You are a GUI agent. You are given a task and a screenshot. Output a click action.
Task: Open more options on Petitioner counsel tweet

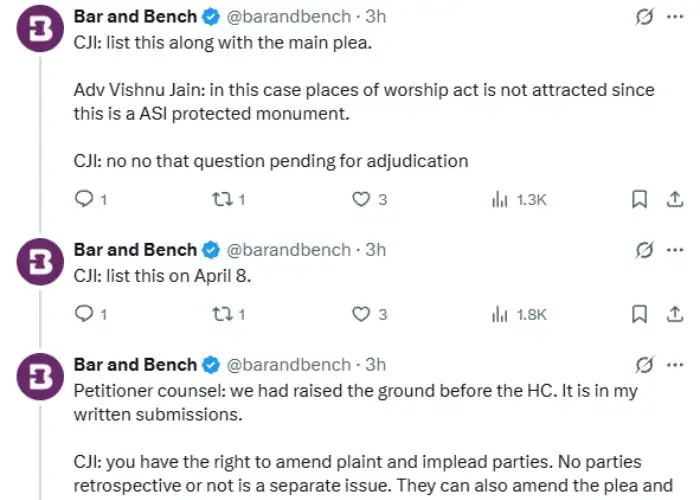675,365
